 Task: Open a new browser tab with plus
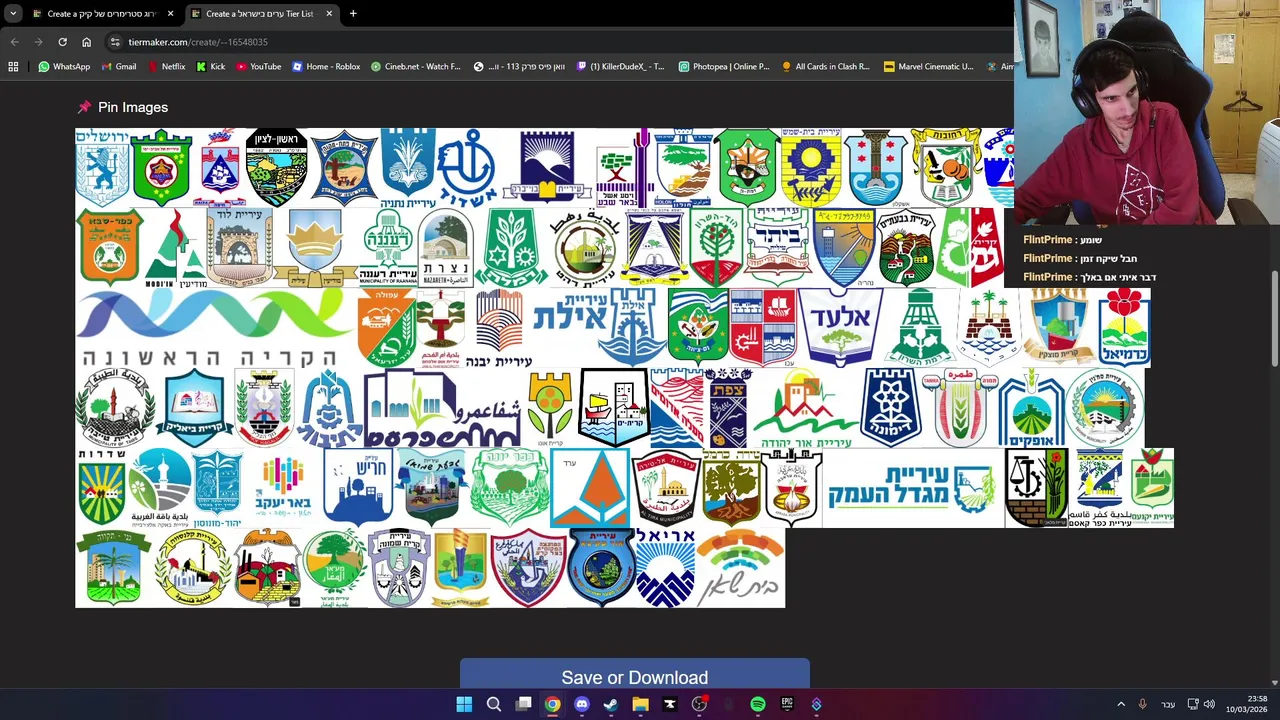coord(353,14)
